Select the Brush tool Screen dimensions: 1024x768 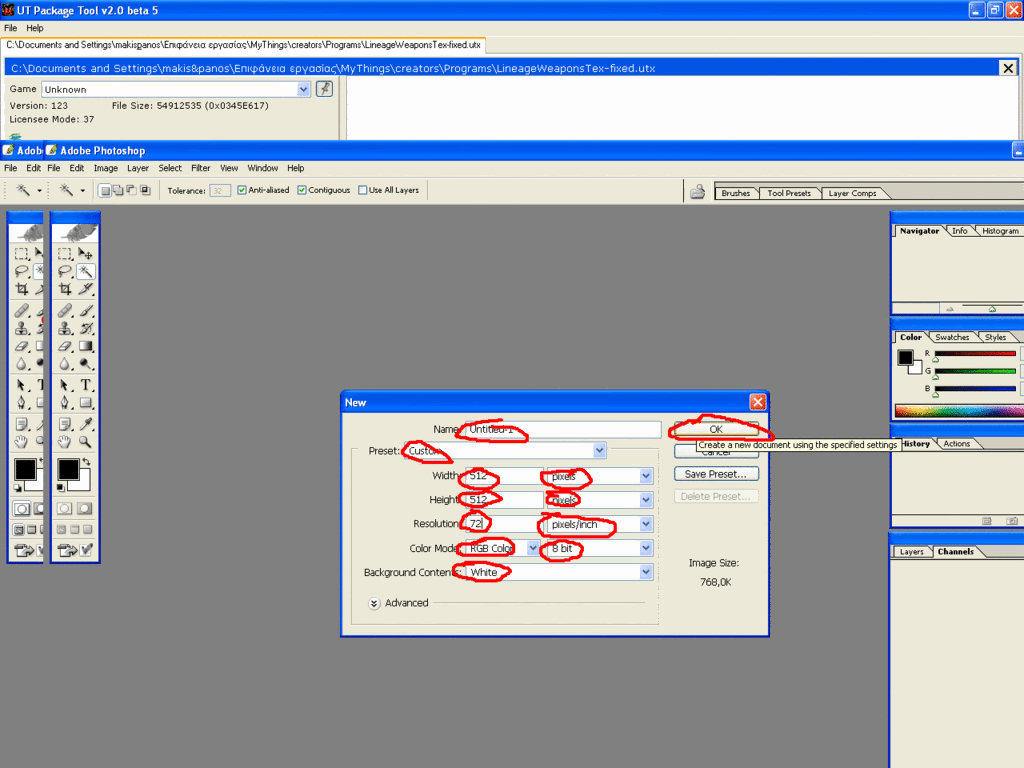point(87,311)
